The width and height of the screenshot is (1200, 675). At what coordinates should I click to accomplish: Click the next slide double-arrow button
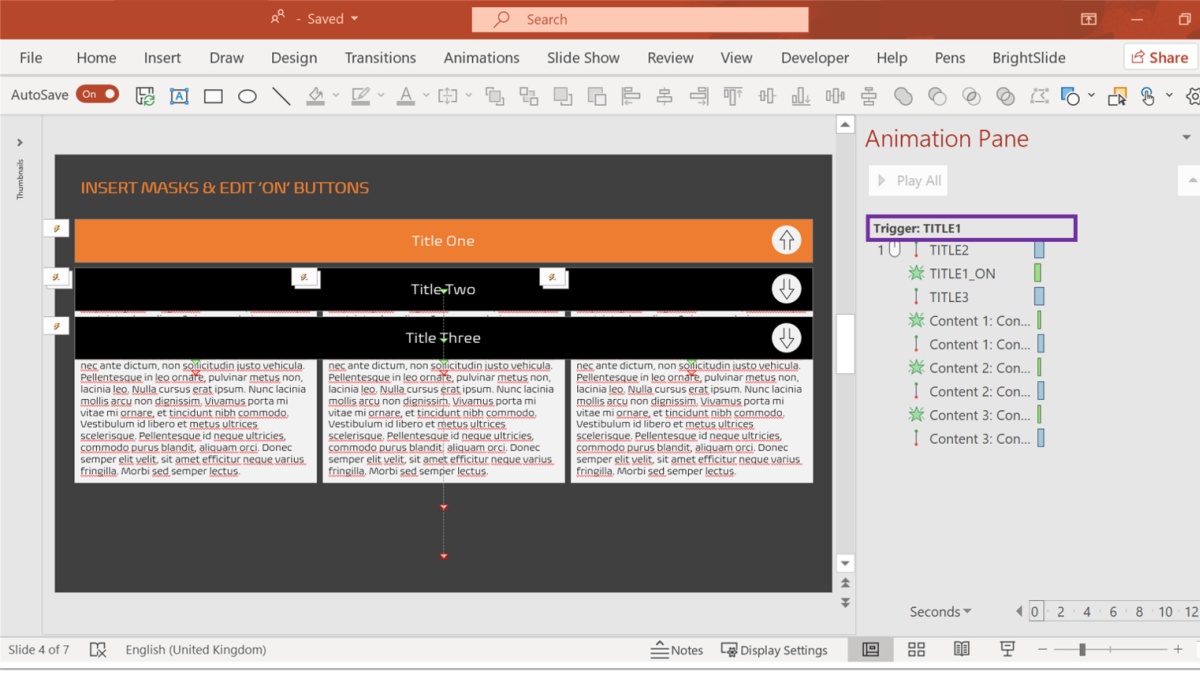(845, 603)
